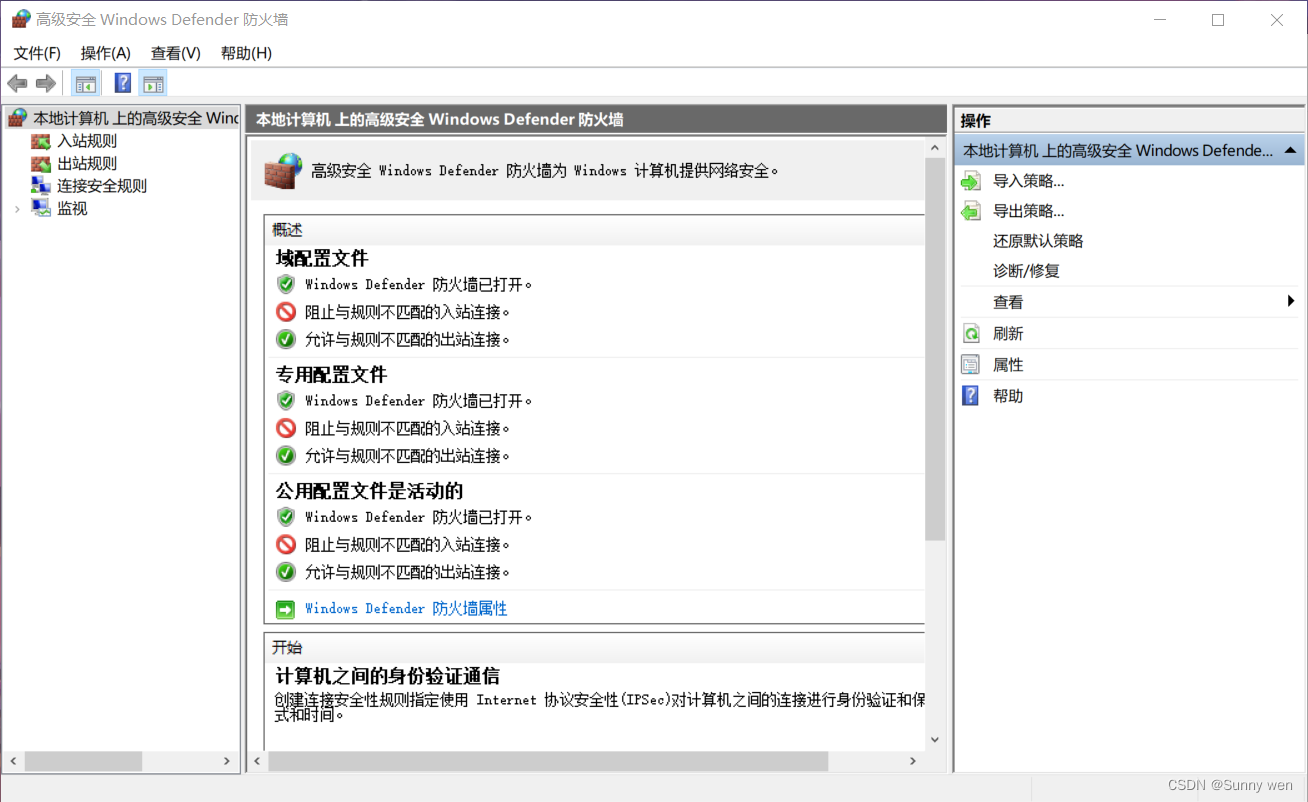Image resolution: width=1308 pixels, height=802 pixels.
Task: Click the back navigation arrow icon
Action: click(17, 83)
